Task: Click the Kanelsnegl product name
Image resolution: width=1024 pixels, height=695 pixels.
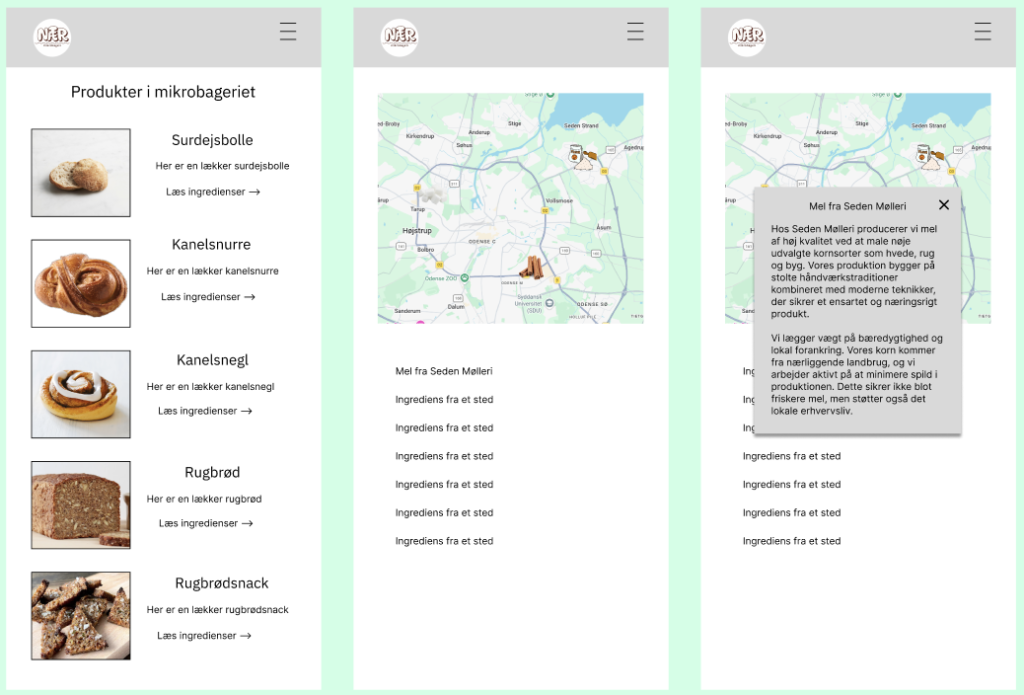Action: (212, 361)
